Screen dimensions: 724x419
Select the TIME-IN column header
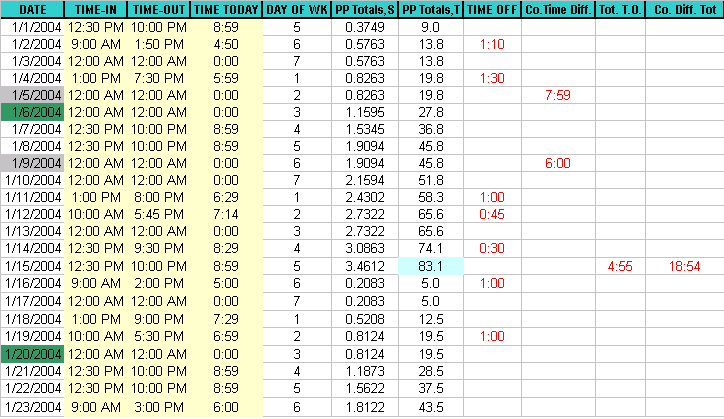coord(96,9)
